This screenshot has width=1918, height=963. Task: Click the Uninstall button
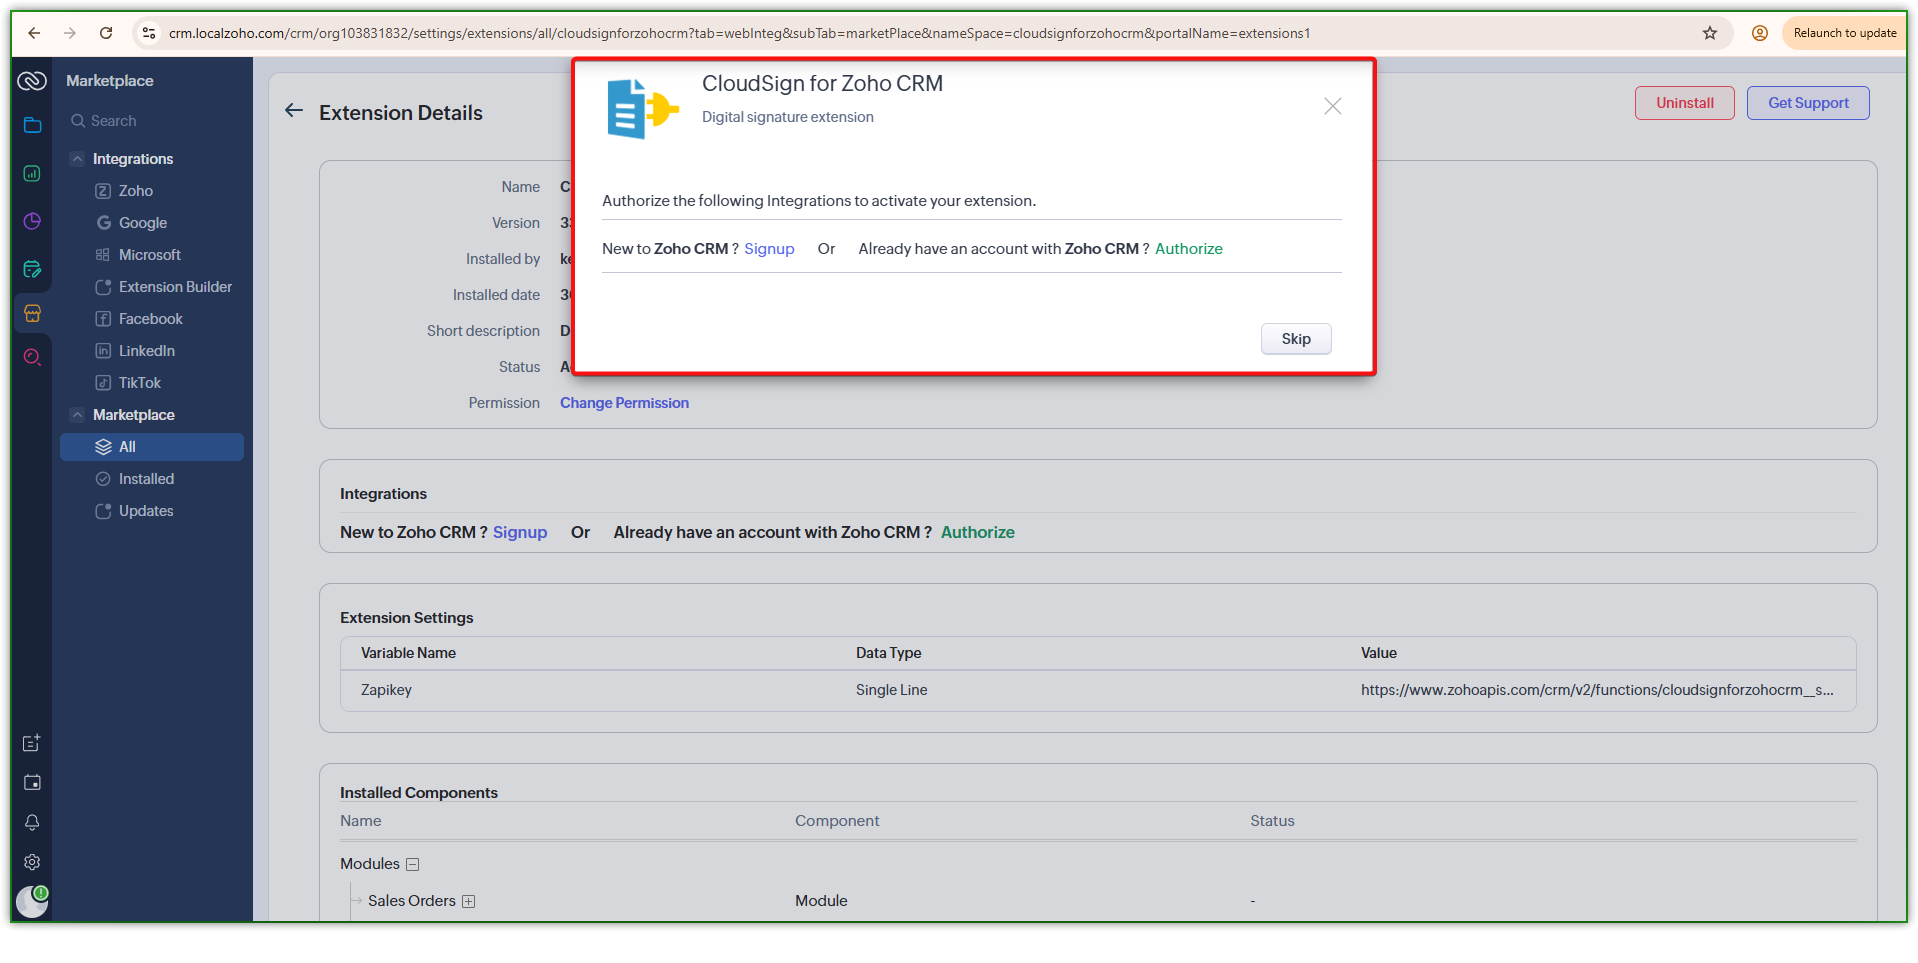[x=1684, y=103]
